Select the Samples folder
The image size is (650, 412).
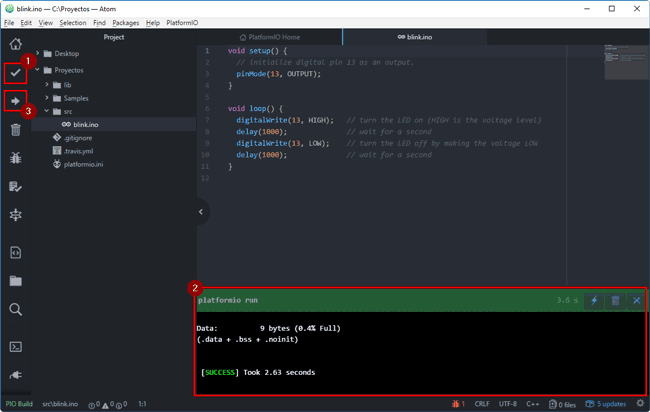coord(76,98)
